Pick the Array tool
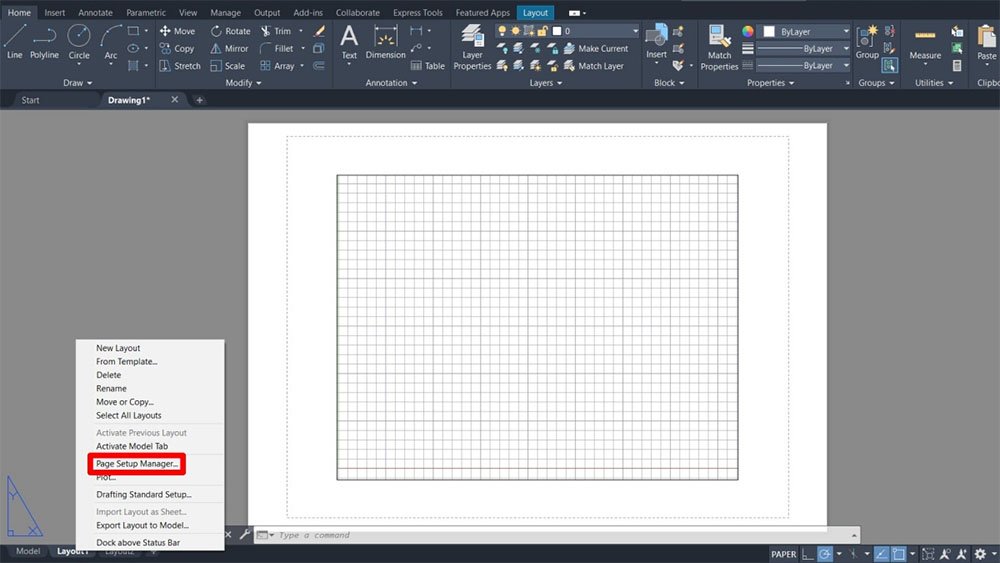The image size is (1000, 563). click(x=277, y=66)
